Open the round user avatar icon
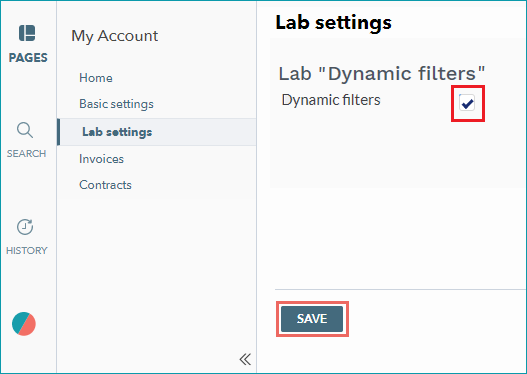The height and width of the screenshot is (374, 527). coord(24,324)
